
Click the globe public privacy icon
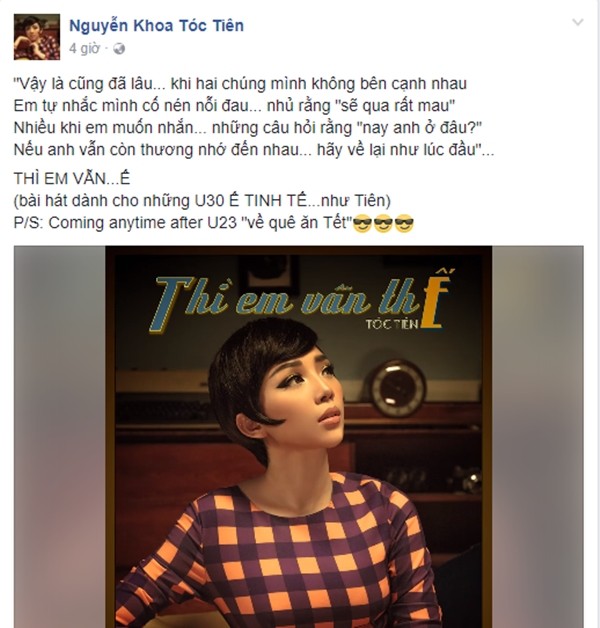tap(119, 49)
